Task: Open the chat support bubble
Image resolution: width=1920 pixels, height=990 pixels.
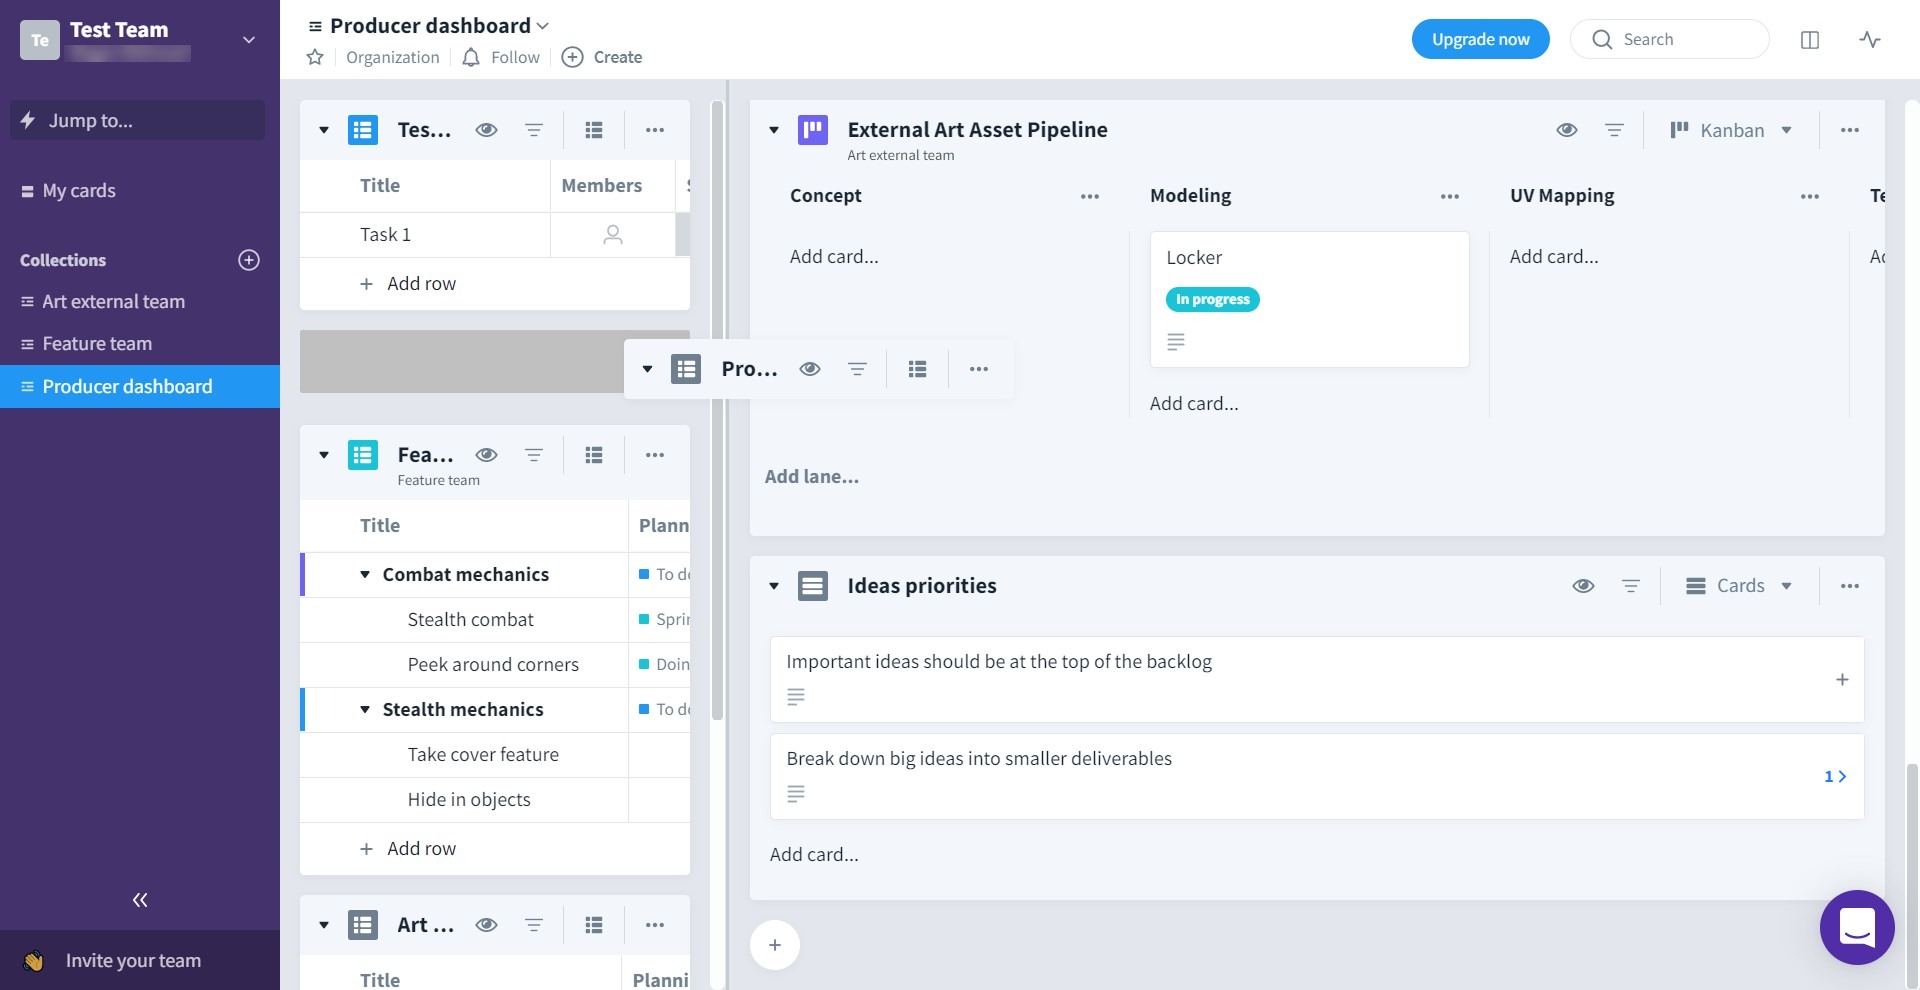Action: 1857,927
